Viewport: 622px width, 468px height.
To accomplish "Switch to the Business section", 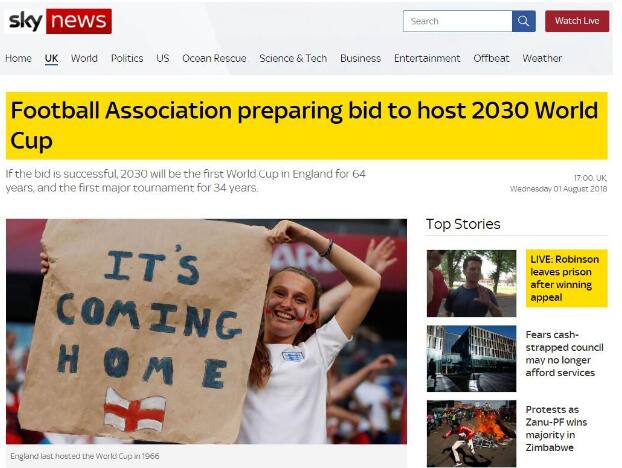I will tap(360, 58).
